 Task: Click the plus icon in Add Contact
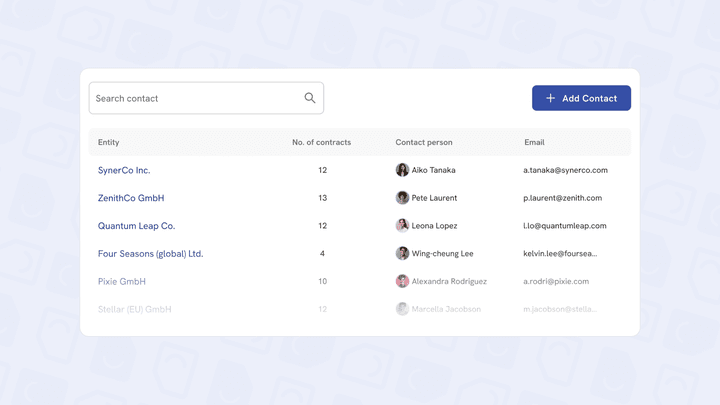pyautogui.click(x=550, y=98)
